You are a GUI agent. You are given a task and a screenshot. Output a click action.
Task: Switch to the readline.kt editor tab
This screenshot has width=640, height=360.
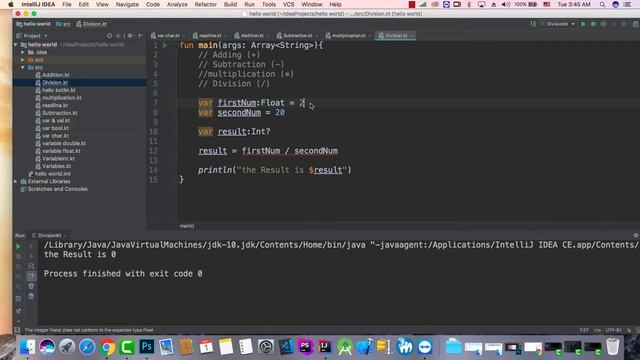[210, 36]
